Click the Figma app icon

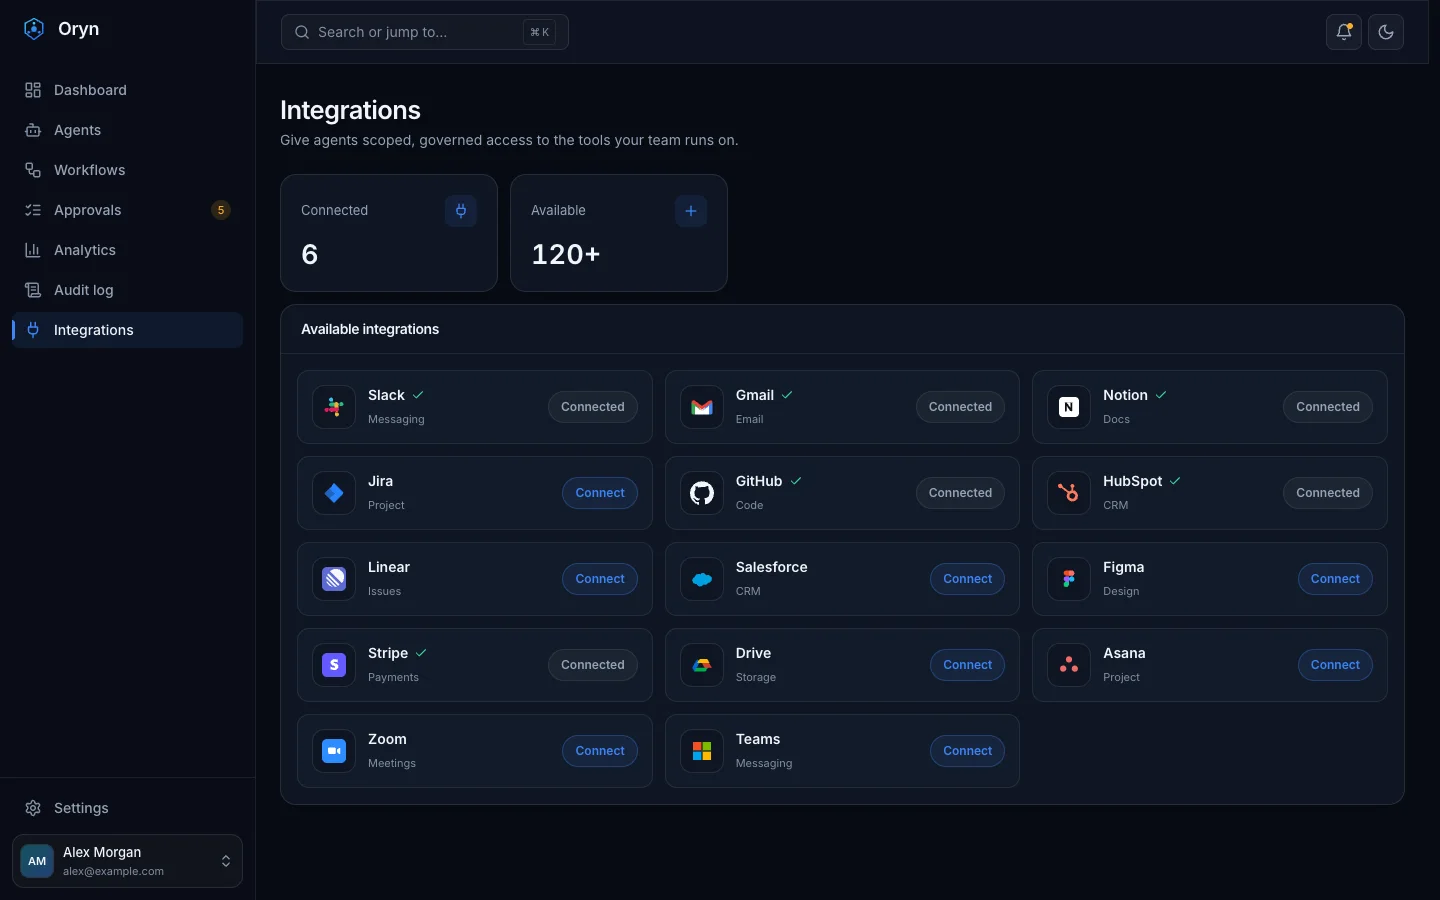pyautogui.click(x=1069, y=579)
